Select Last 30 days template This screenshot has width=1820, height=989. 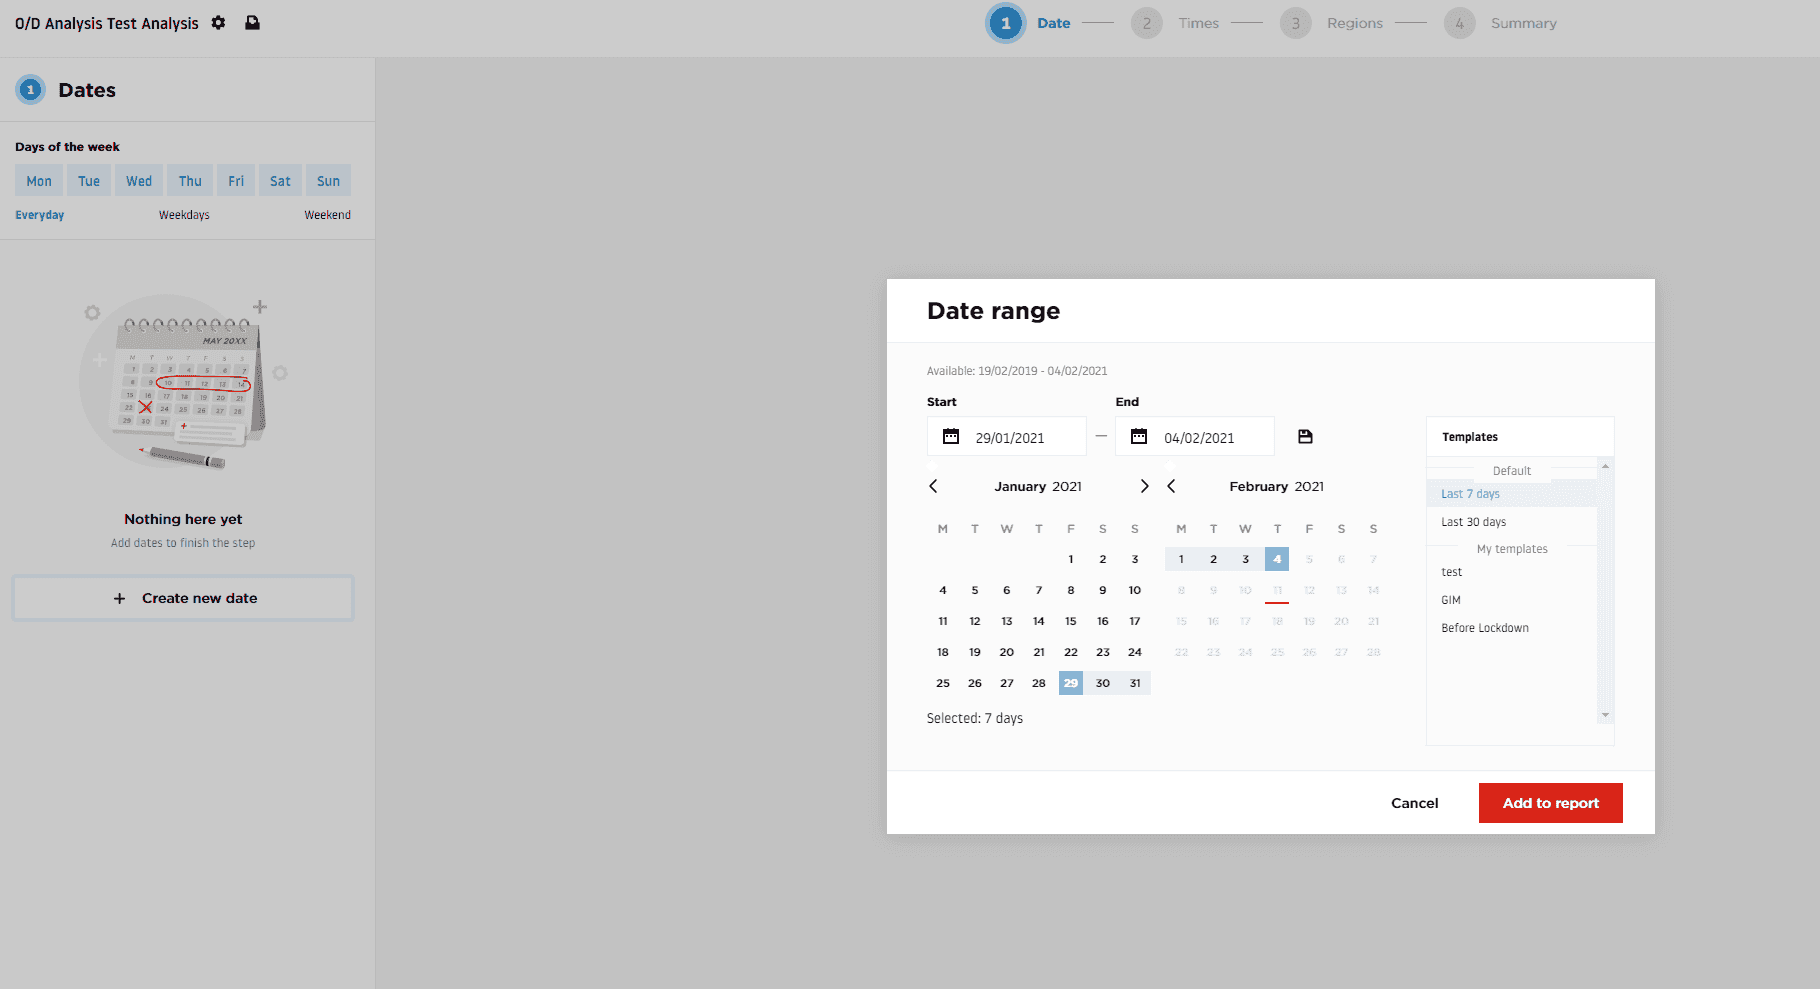tap(1473, 522)
